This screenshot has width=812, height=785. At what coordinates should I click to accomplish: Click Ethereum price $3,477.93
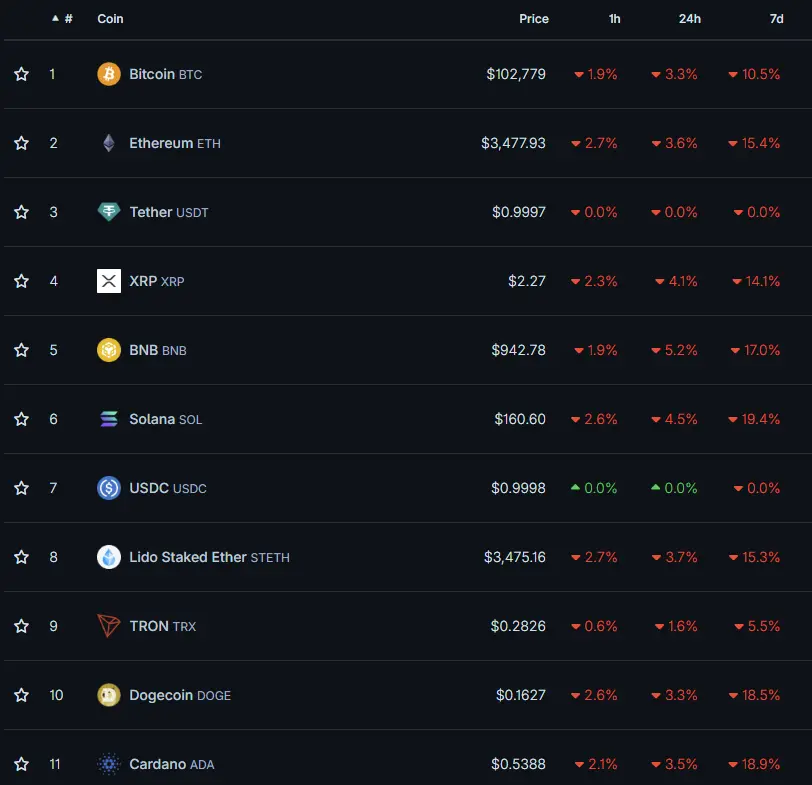pyautogui.click(x=513, y=143)
